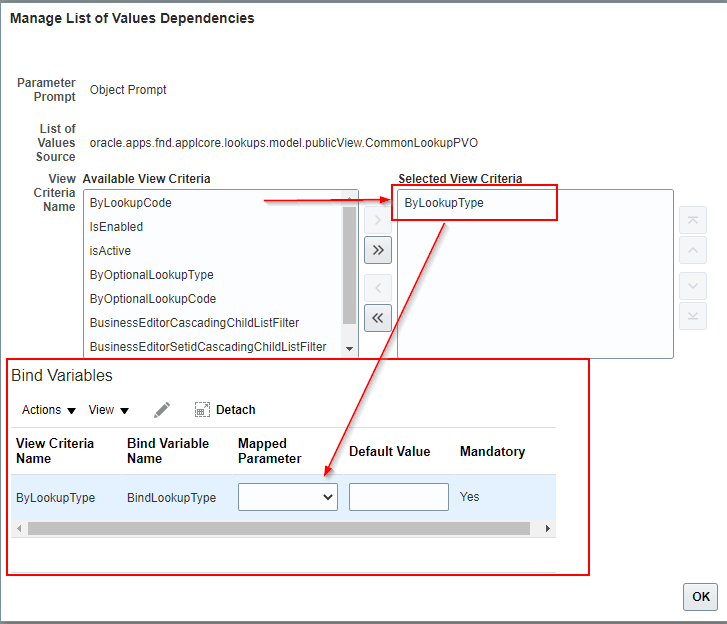Image resolution: width=727 pixels, height=624 pixels.
Task: Open the View menu
Action: click(x=108, y=410)
